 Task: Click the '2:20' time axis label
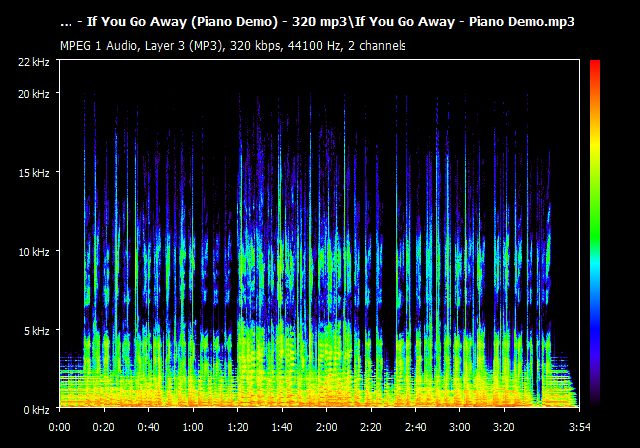point(371,427)
